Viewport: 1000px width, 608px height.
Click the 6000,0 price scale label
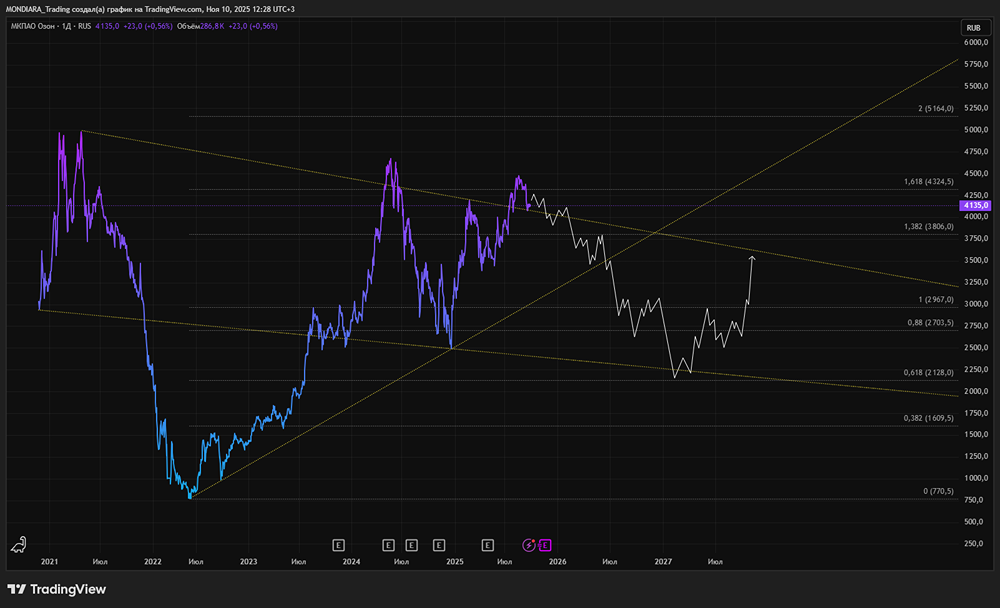point(977,43)
